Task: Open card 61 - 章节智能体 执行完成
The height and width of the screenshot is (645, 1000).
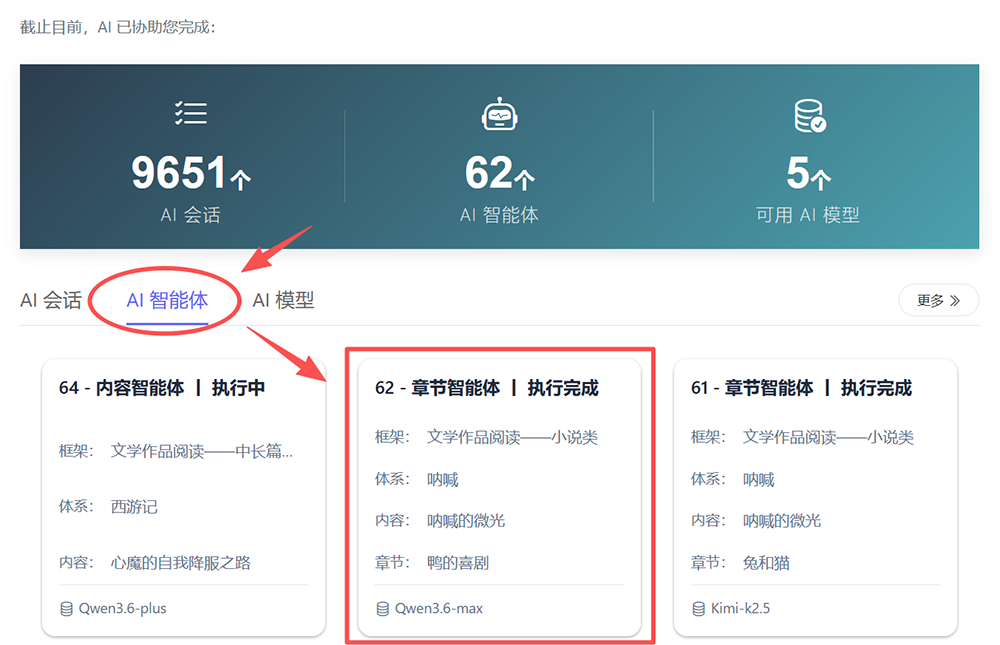Action: 815,497
